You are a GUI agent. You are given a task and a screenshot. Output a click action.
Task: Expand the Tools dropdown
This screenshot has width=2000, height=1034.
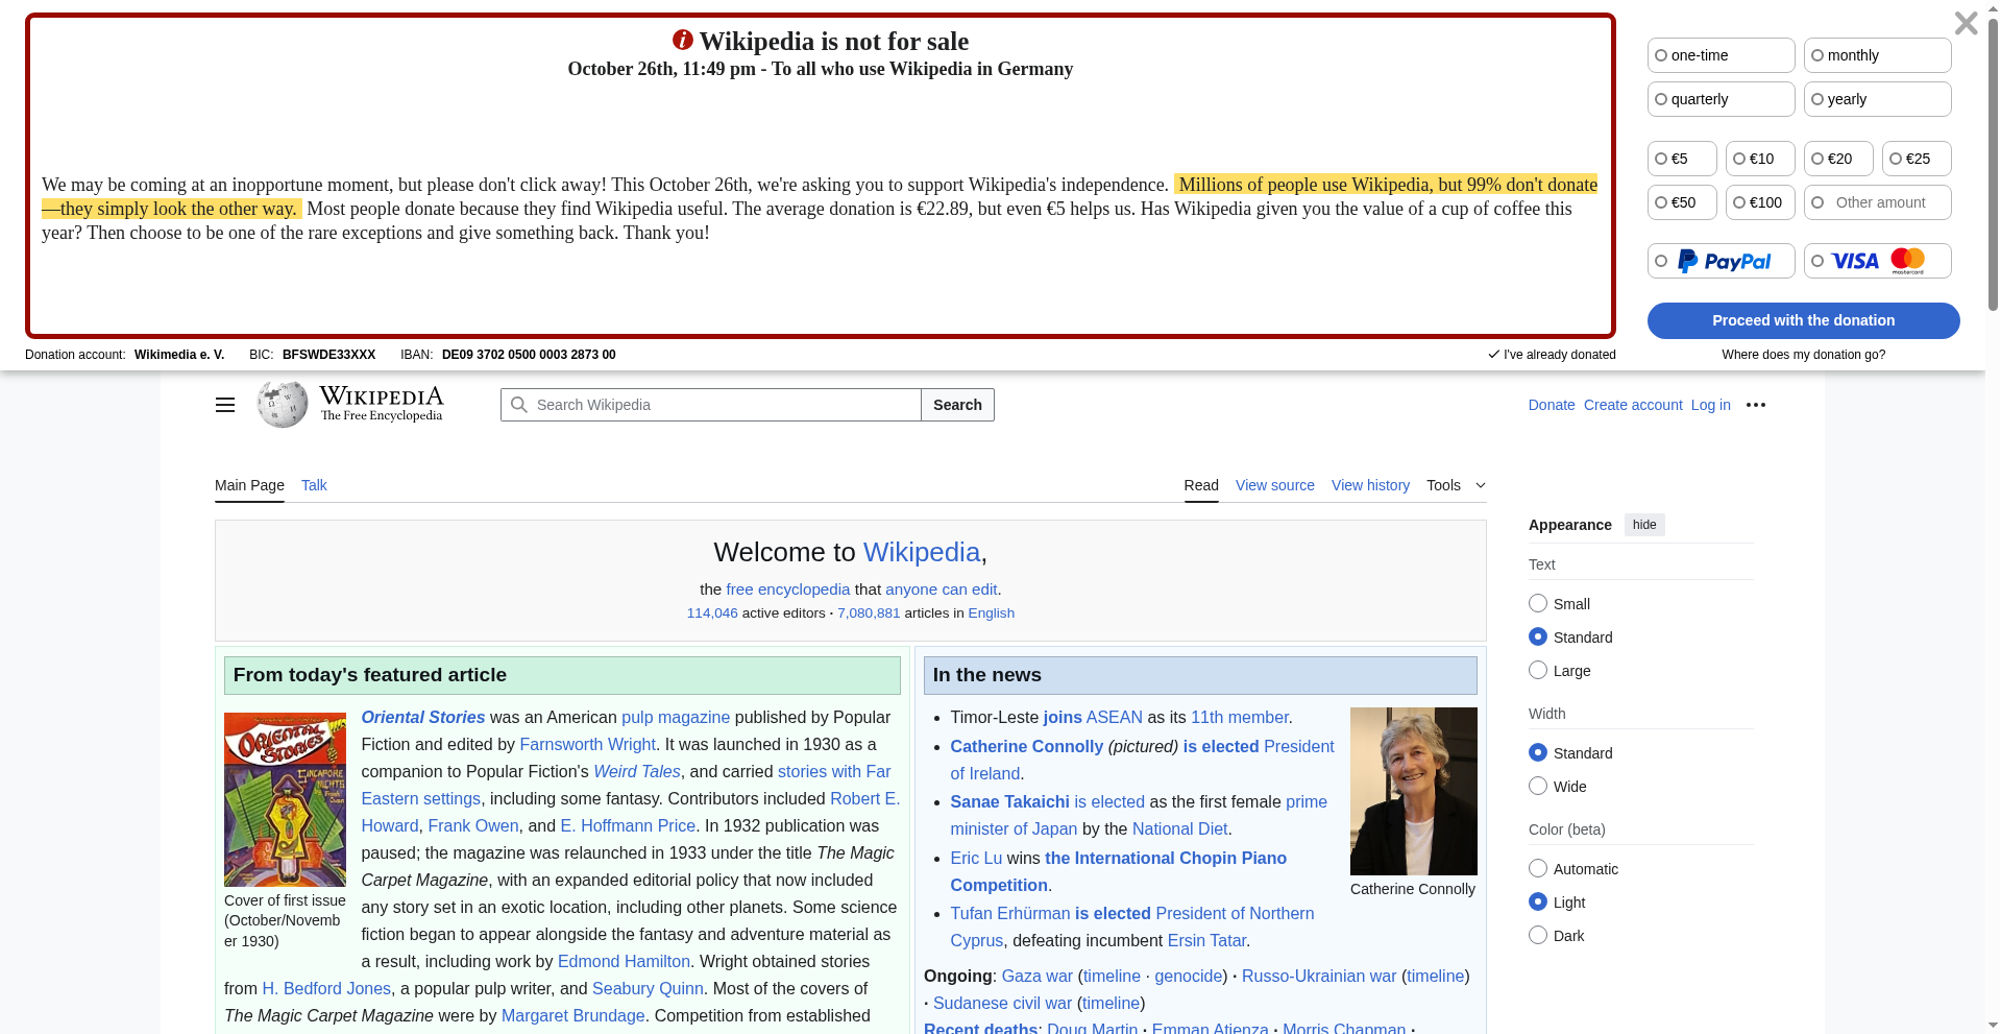pos(1455,485)
